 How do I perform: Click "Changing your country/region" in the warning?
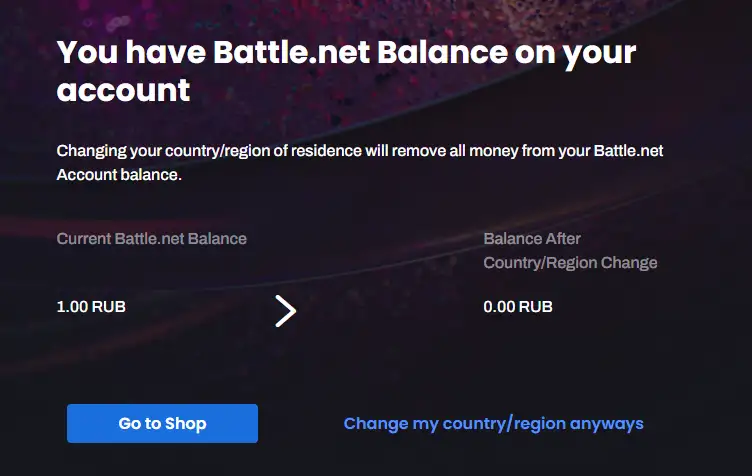(160, 151)
